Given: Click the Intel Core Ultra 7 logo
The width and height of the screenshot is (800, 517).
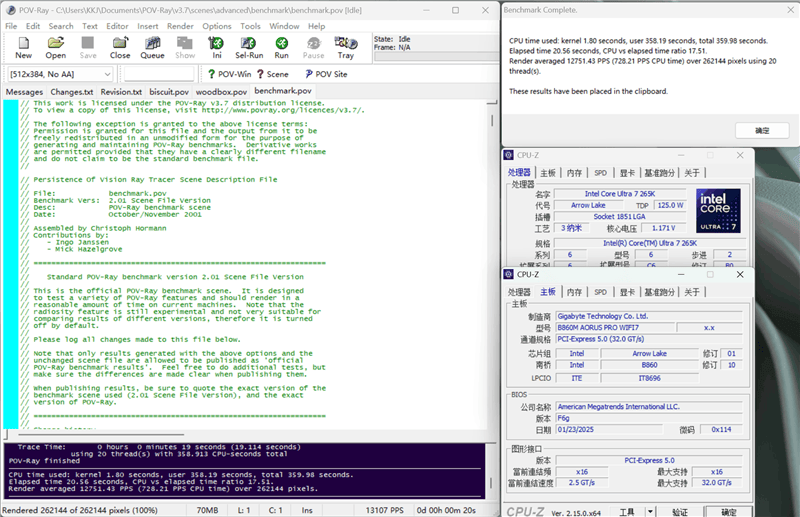Looking at the screenshot, I should pos(718,211).
